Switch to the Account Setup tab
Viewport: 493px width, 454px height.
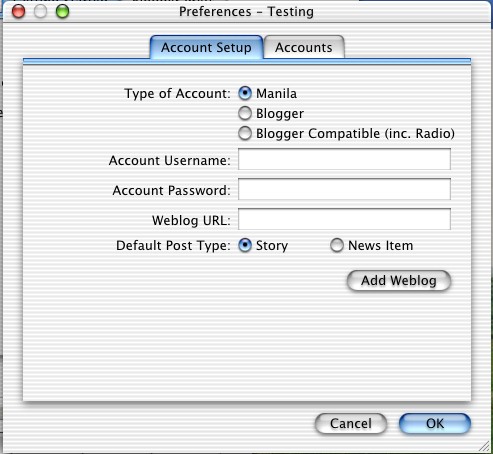point(206,47)
